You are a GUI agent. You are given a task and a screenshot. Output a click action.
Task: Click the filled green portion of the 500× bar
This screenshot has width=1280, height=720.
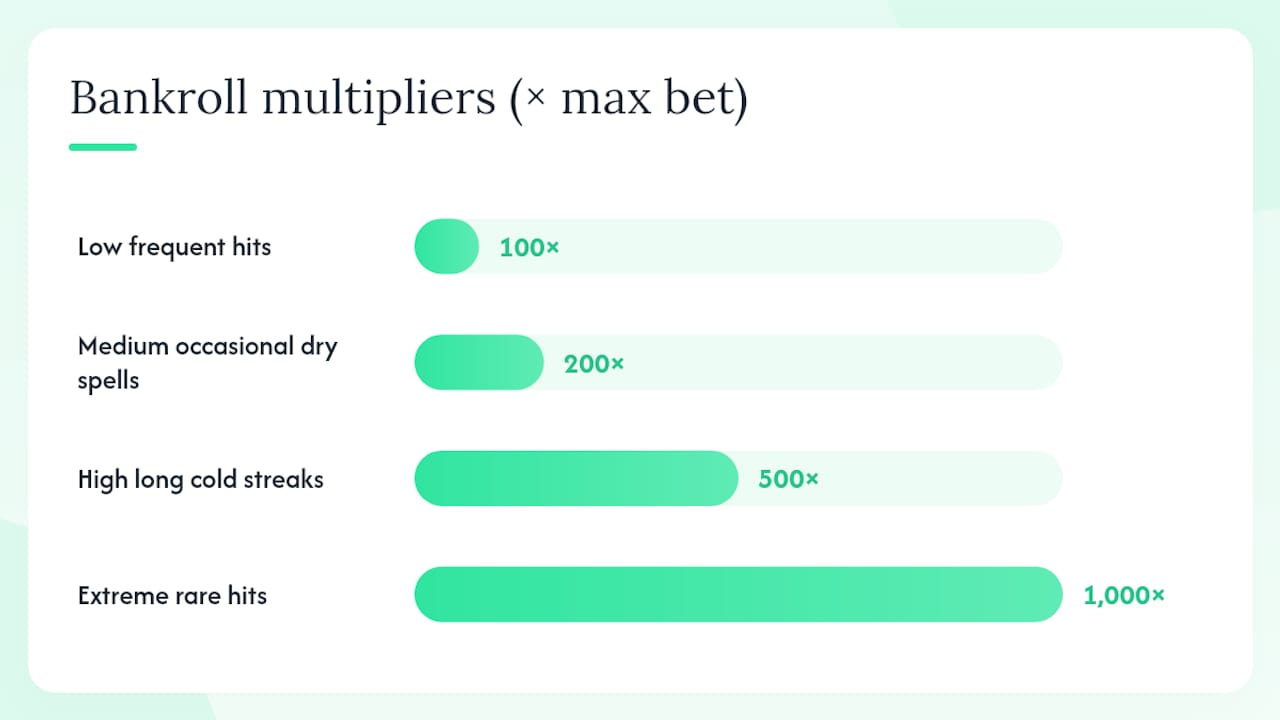[x=576, y=478]
